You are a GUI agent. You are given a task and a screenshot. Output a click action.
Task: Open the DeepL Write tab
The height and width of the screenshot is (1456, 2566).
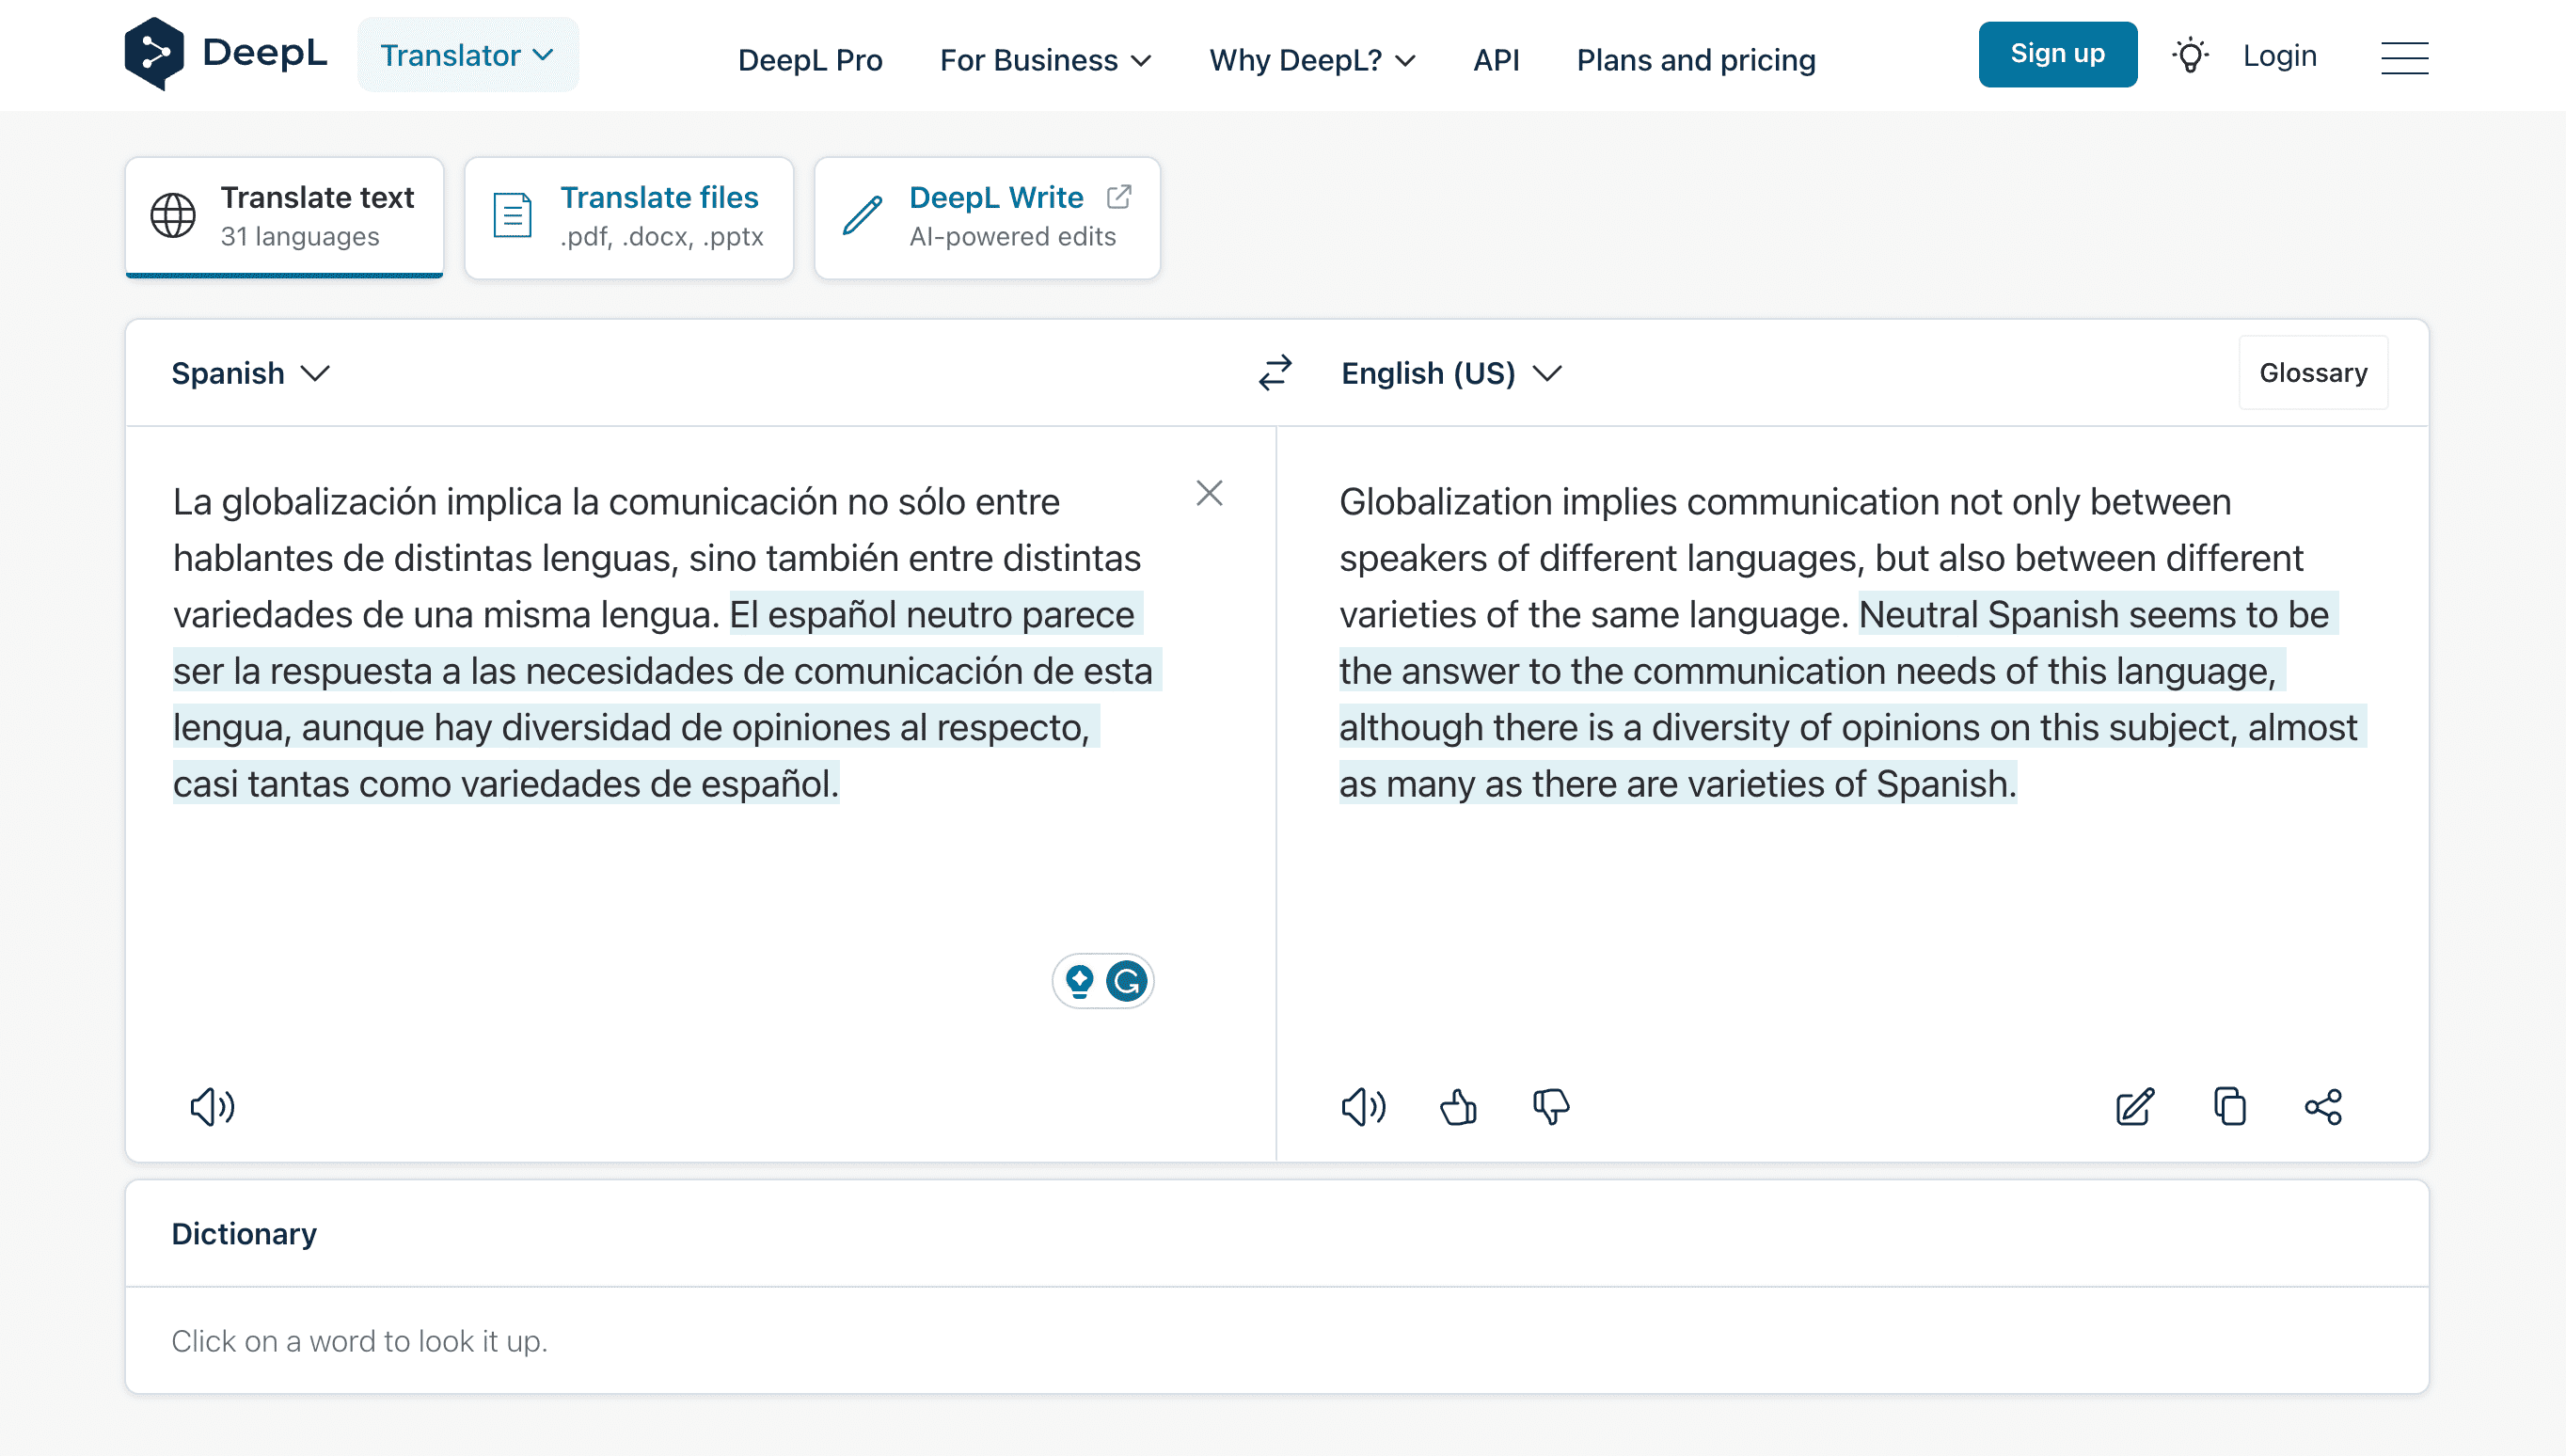(x=987, y=217)
